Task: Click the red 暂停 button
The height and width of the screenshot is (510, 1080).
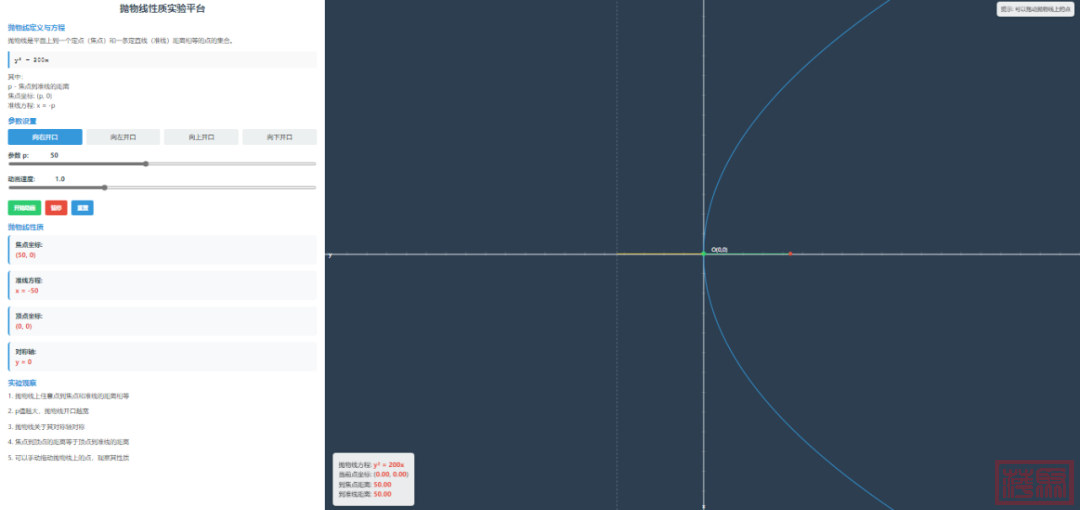Action: [x=56, y=208]
